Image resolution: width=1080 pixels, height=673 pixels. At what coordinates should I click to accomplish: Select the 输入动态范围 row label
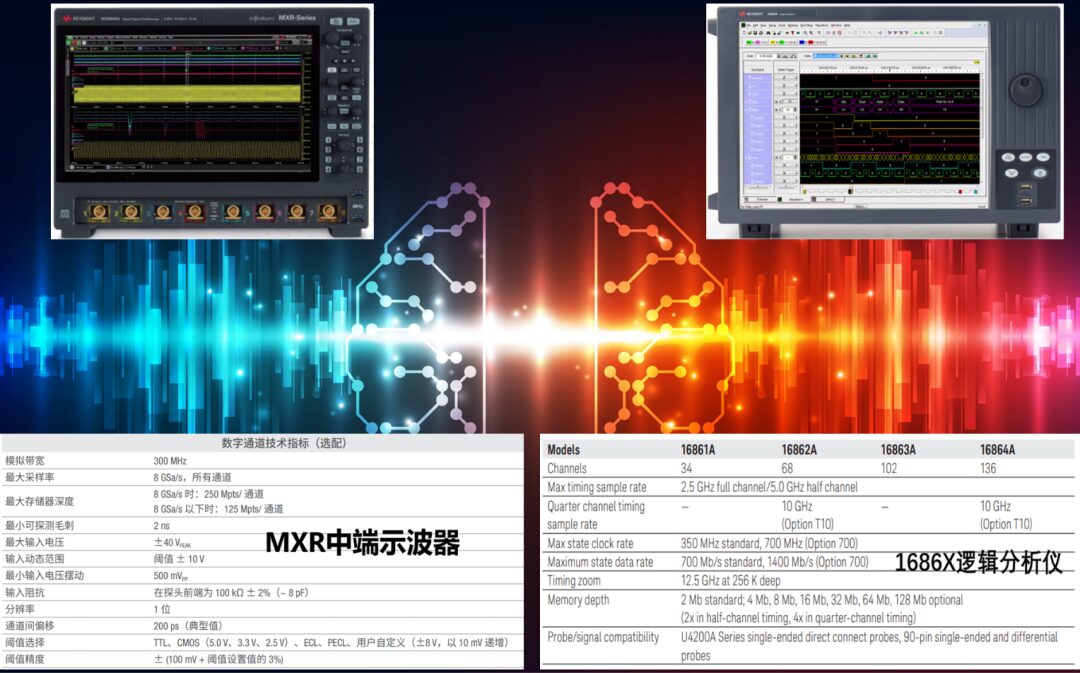(34, 559)
